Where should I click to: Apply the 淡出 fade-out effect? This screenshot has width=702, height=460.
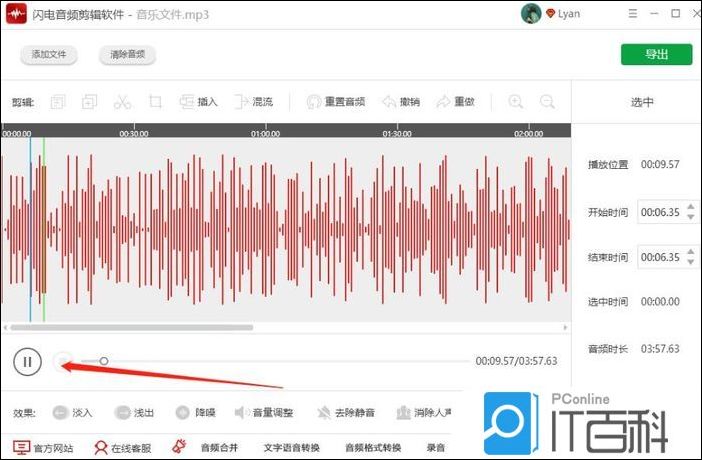coord(134,413)
